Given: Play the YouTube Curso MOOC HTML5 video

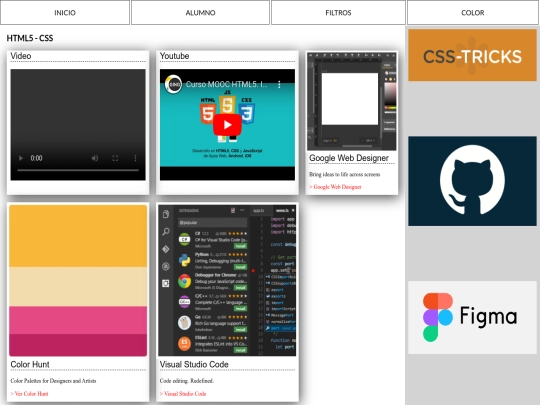Looking at the screenshot, I should 227,125.
